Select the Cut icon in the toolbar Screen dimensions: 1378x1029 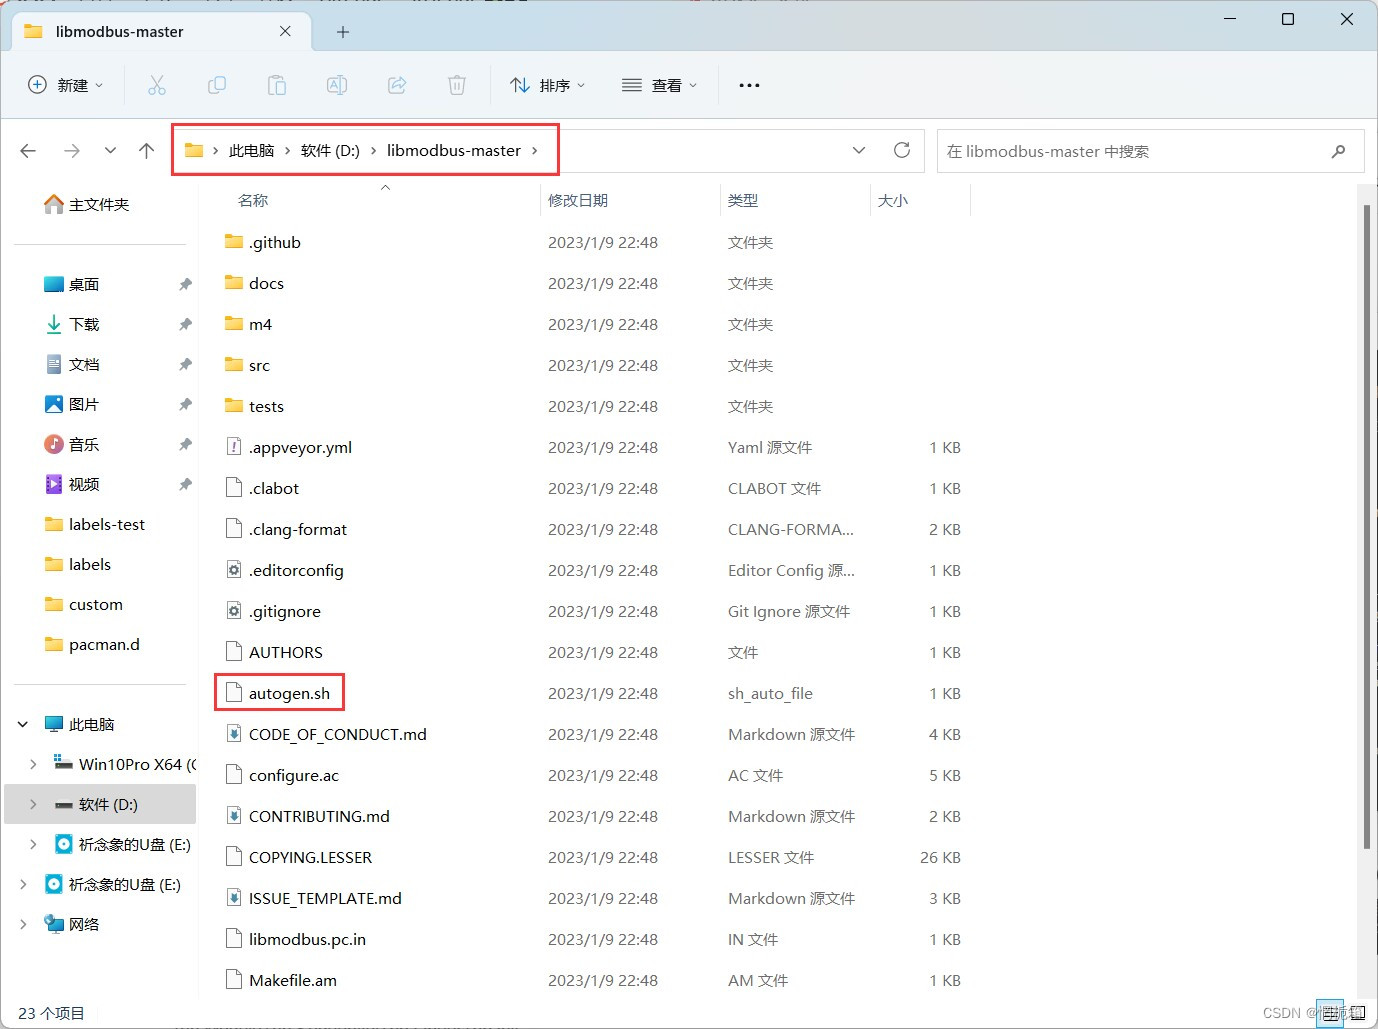point(156,85)
